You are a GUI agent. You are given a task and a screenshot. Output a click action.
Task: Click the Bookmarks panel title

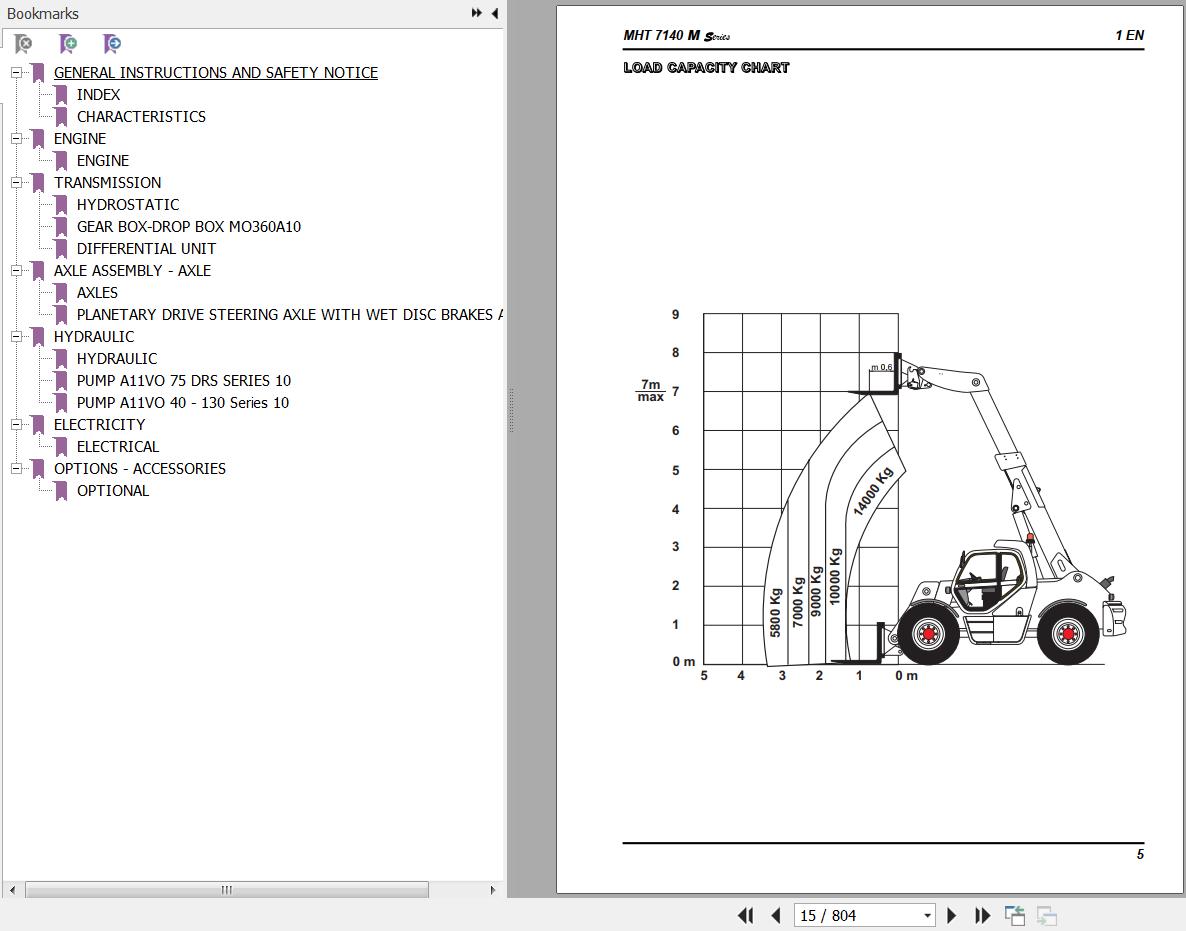point(42,14)
